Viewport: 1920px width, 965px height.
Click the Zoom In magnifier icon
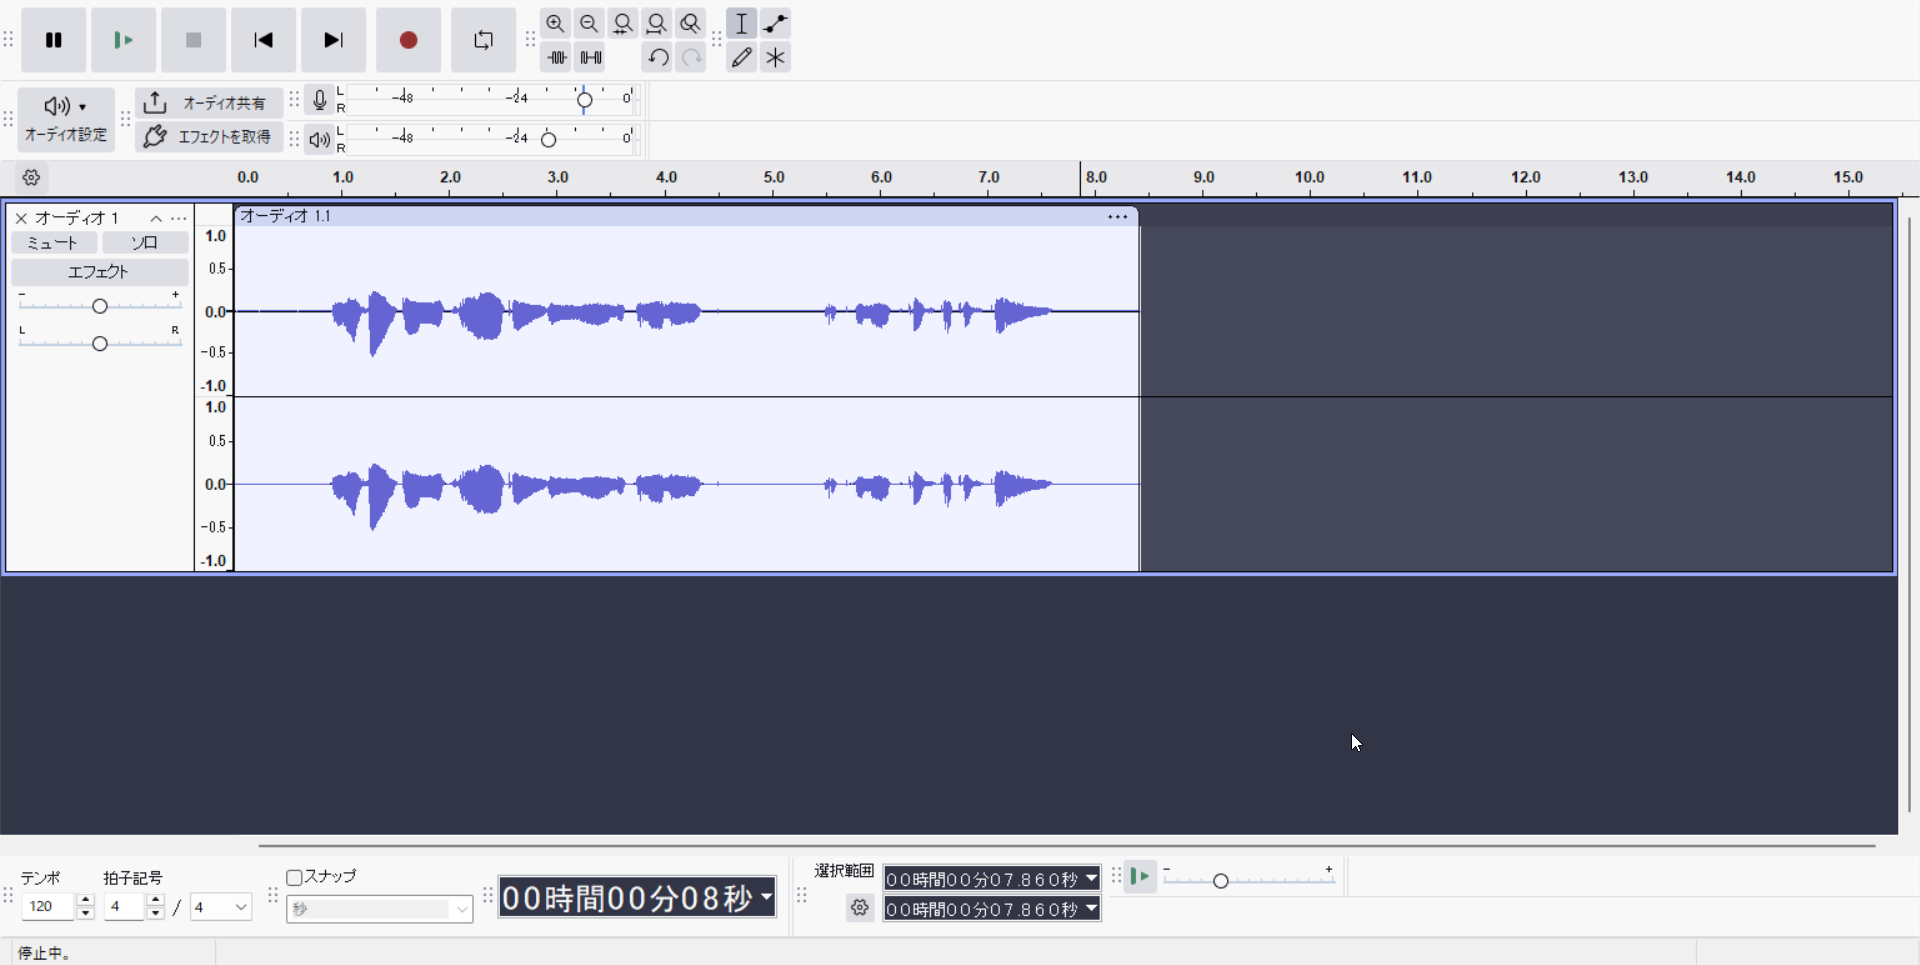point(555,23)
